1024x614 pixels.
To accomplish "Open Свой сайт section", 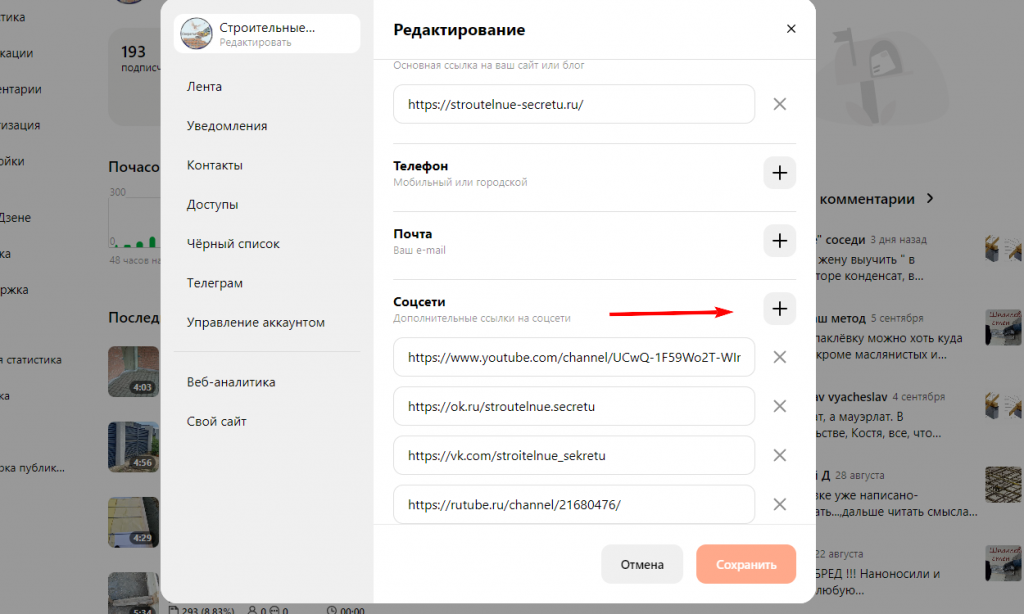I will click(217, 421).
